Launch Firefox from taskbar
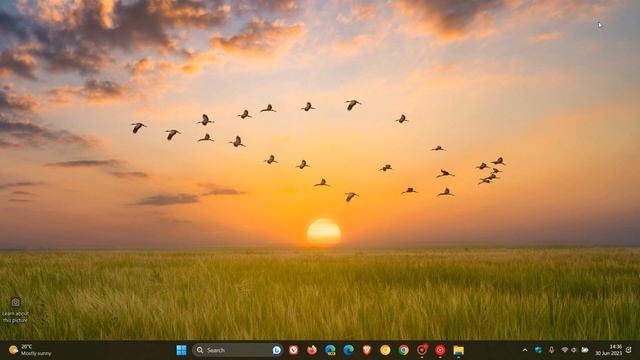 (x=312, y=350)
